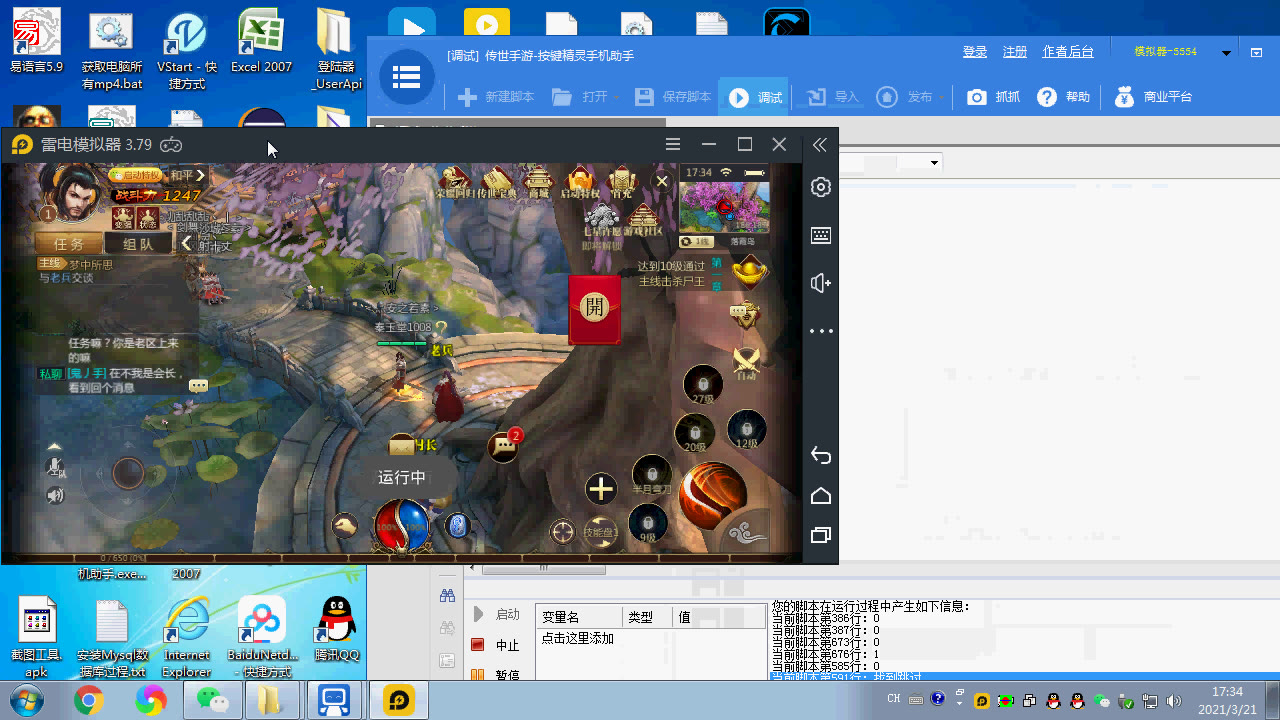
Task: Open Chrome from the Windows taskbar
Action: (x=89, y=700)
